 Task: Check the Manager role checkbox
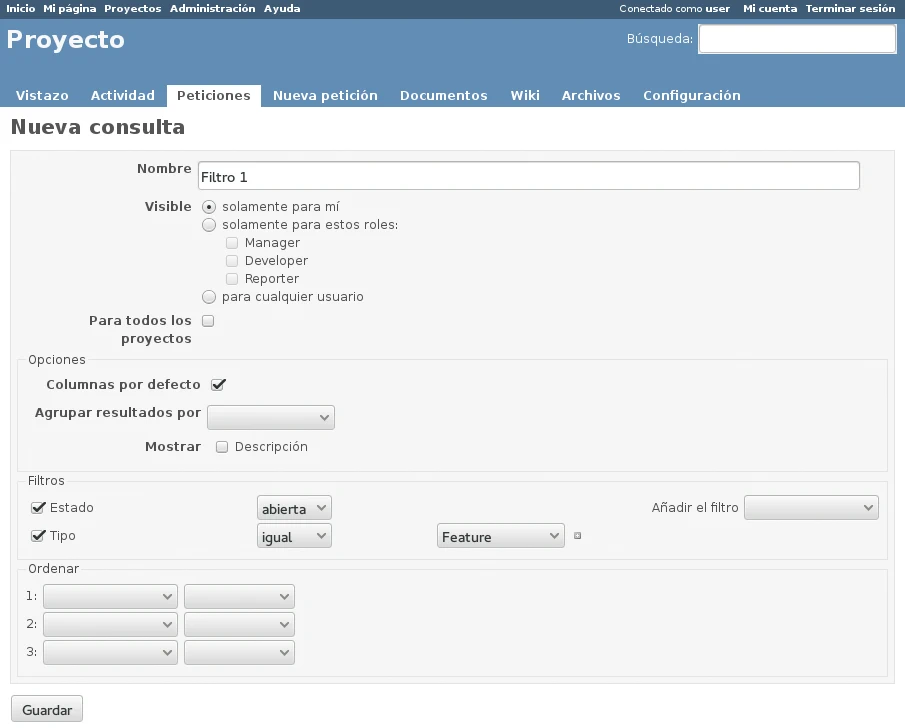(x=232, y=243)
